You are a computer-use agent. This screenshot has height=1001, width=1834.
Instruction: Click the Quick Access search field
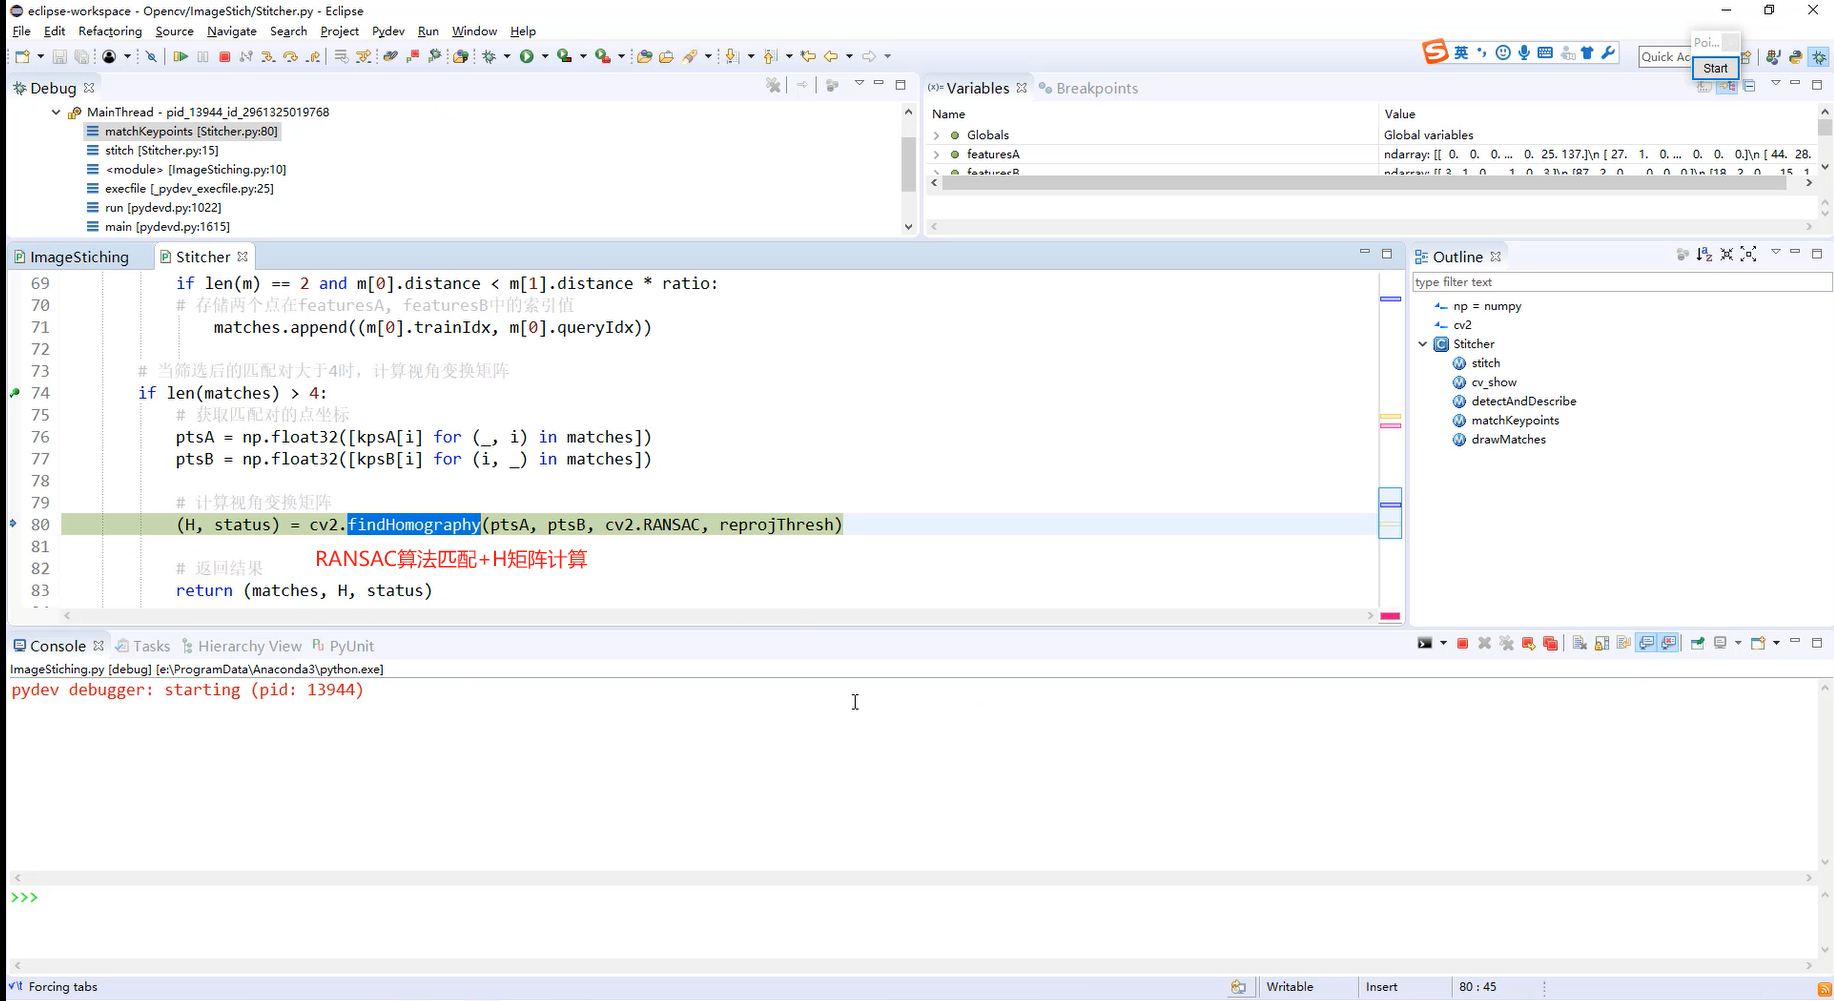coord(1665,57)
